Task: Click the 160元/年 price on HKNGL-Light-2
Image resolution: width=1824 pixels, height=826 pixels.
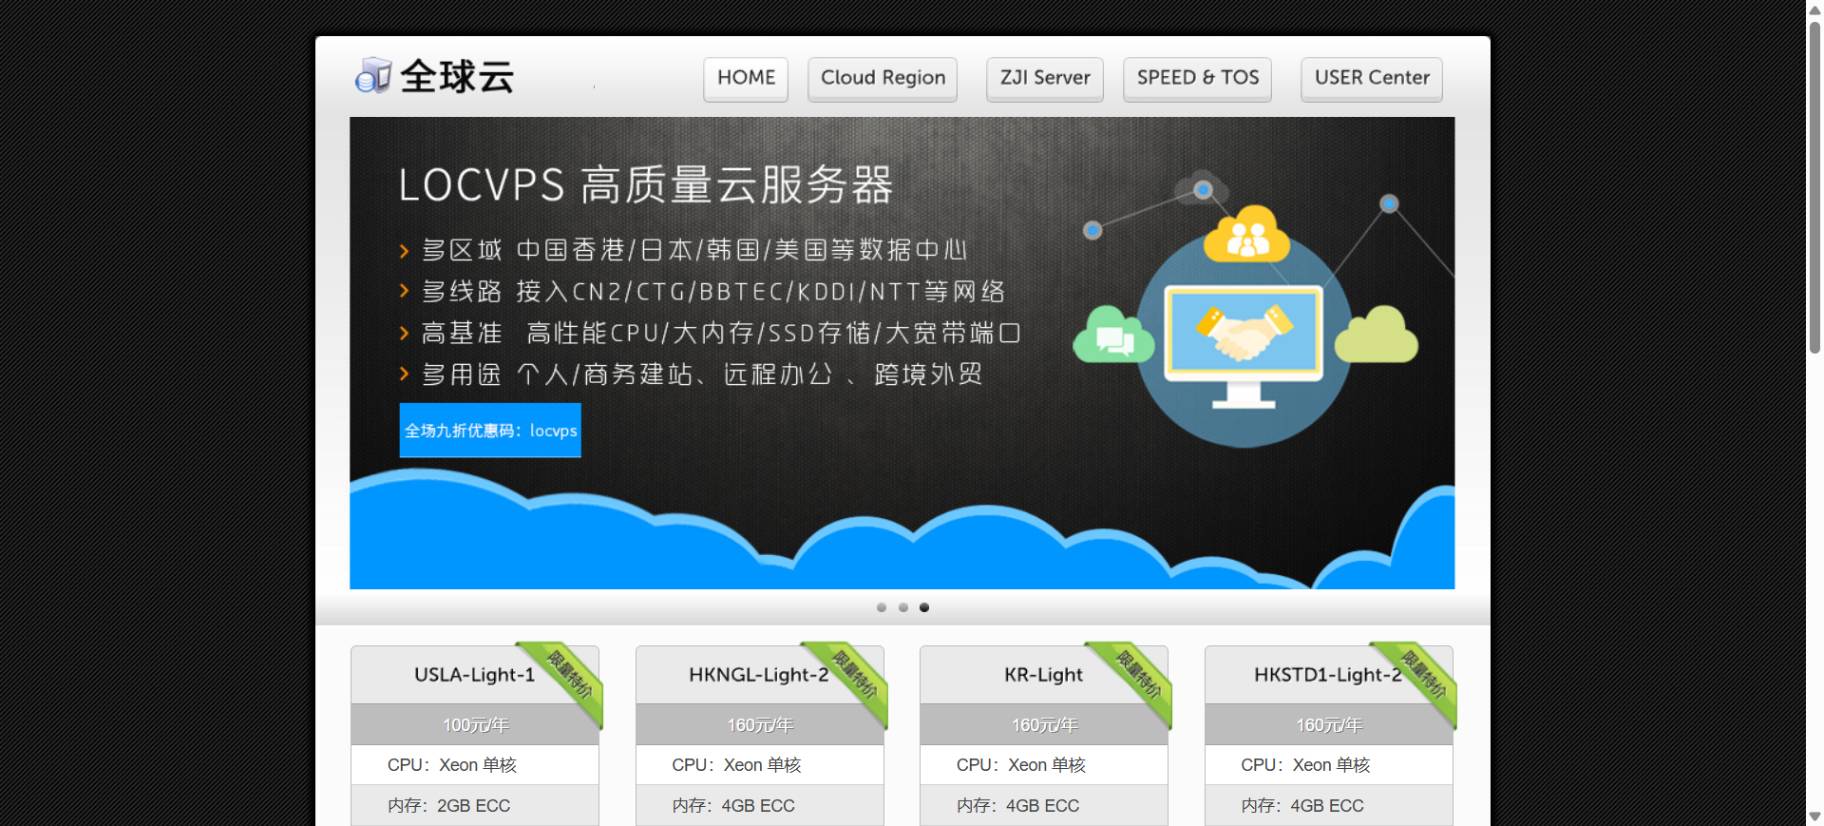Action: 760,725
